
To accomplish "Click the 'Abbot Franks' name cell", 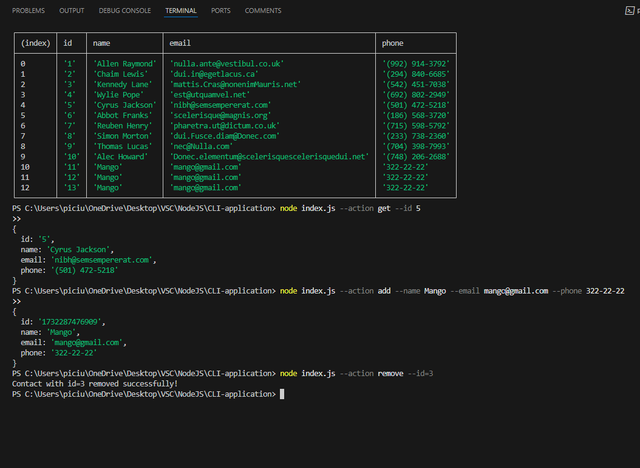I will 123,115.
